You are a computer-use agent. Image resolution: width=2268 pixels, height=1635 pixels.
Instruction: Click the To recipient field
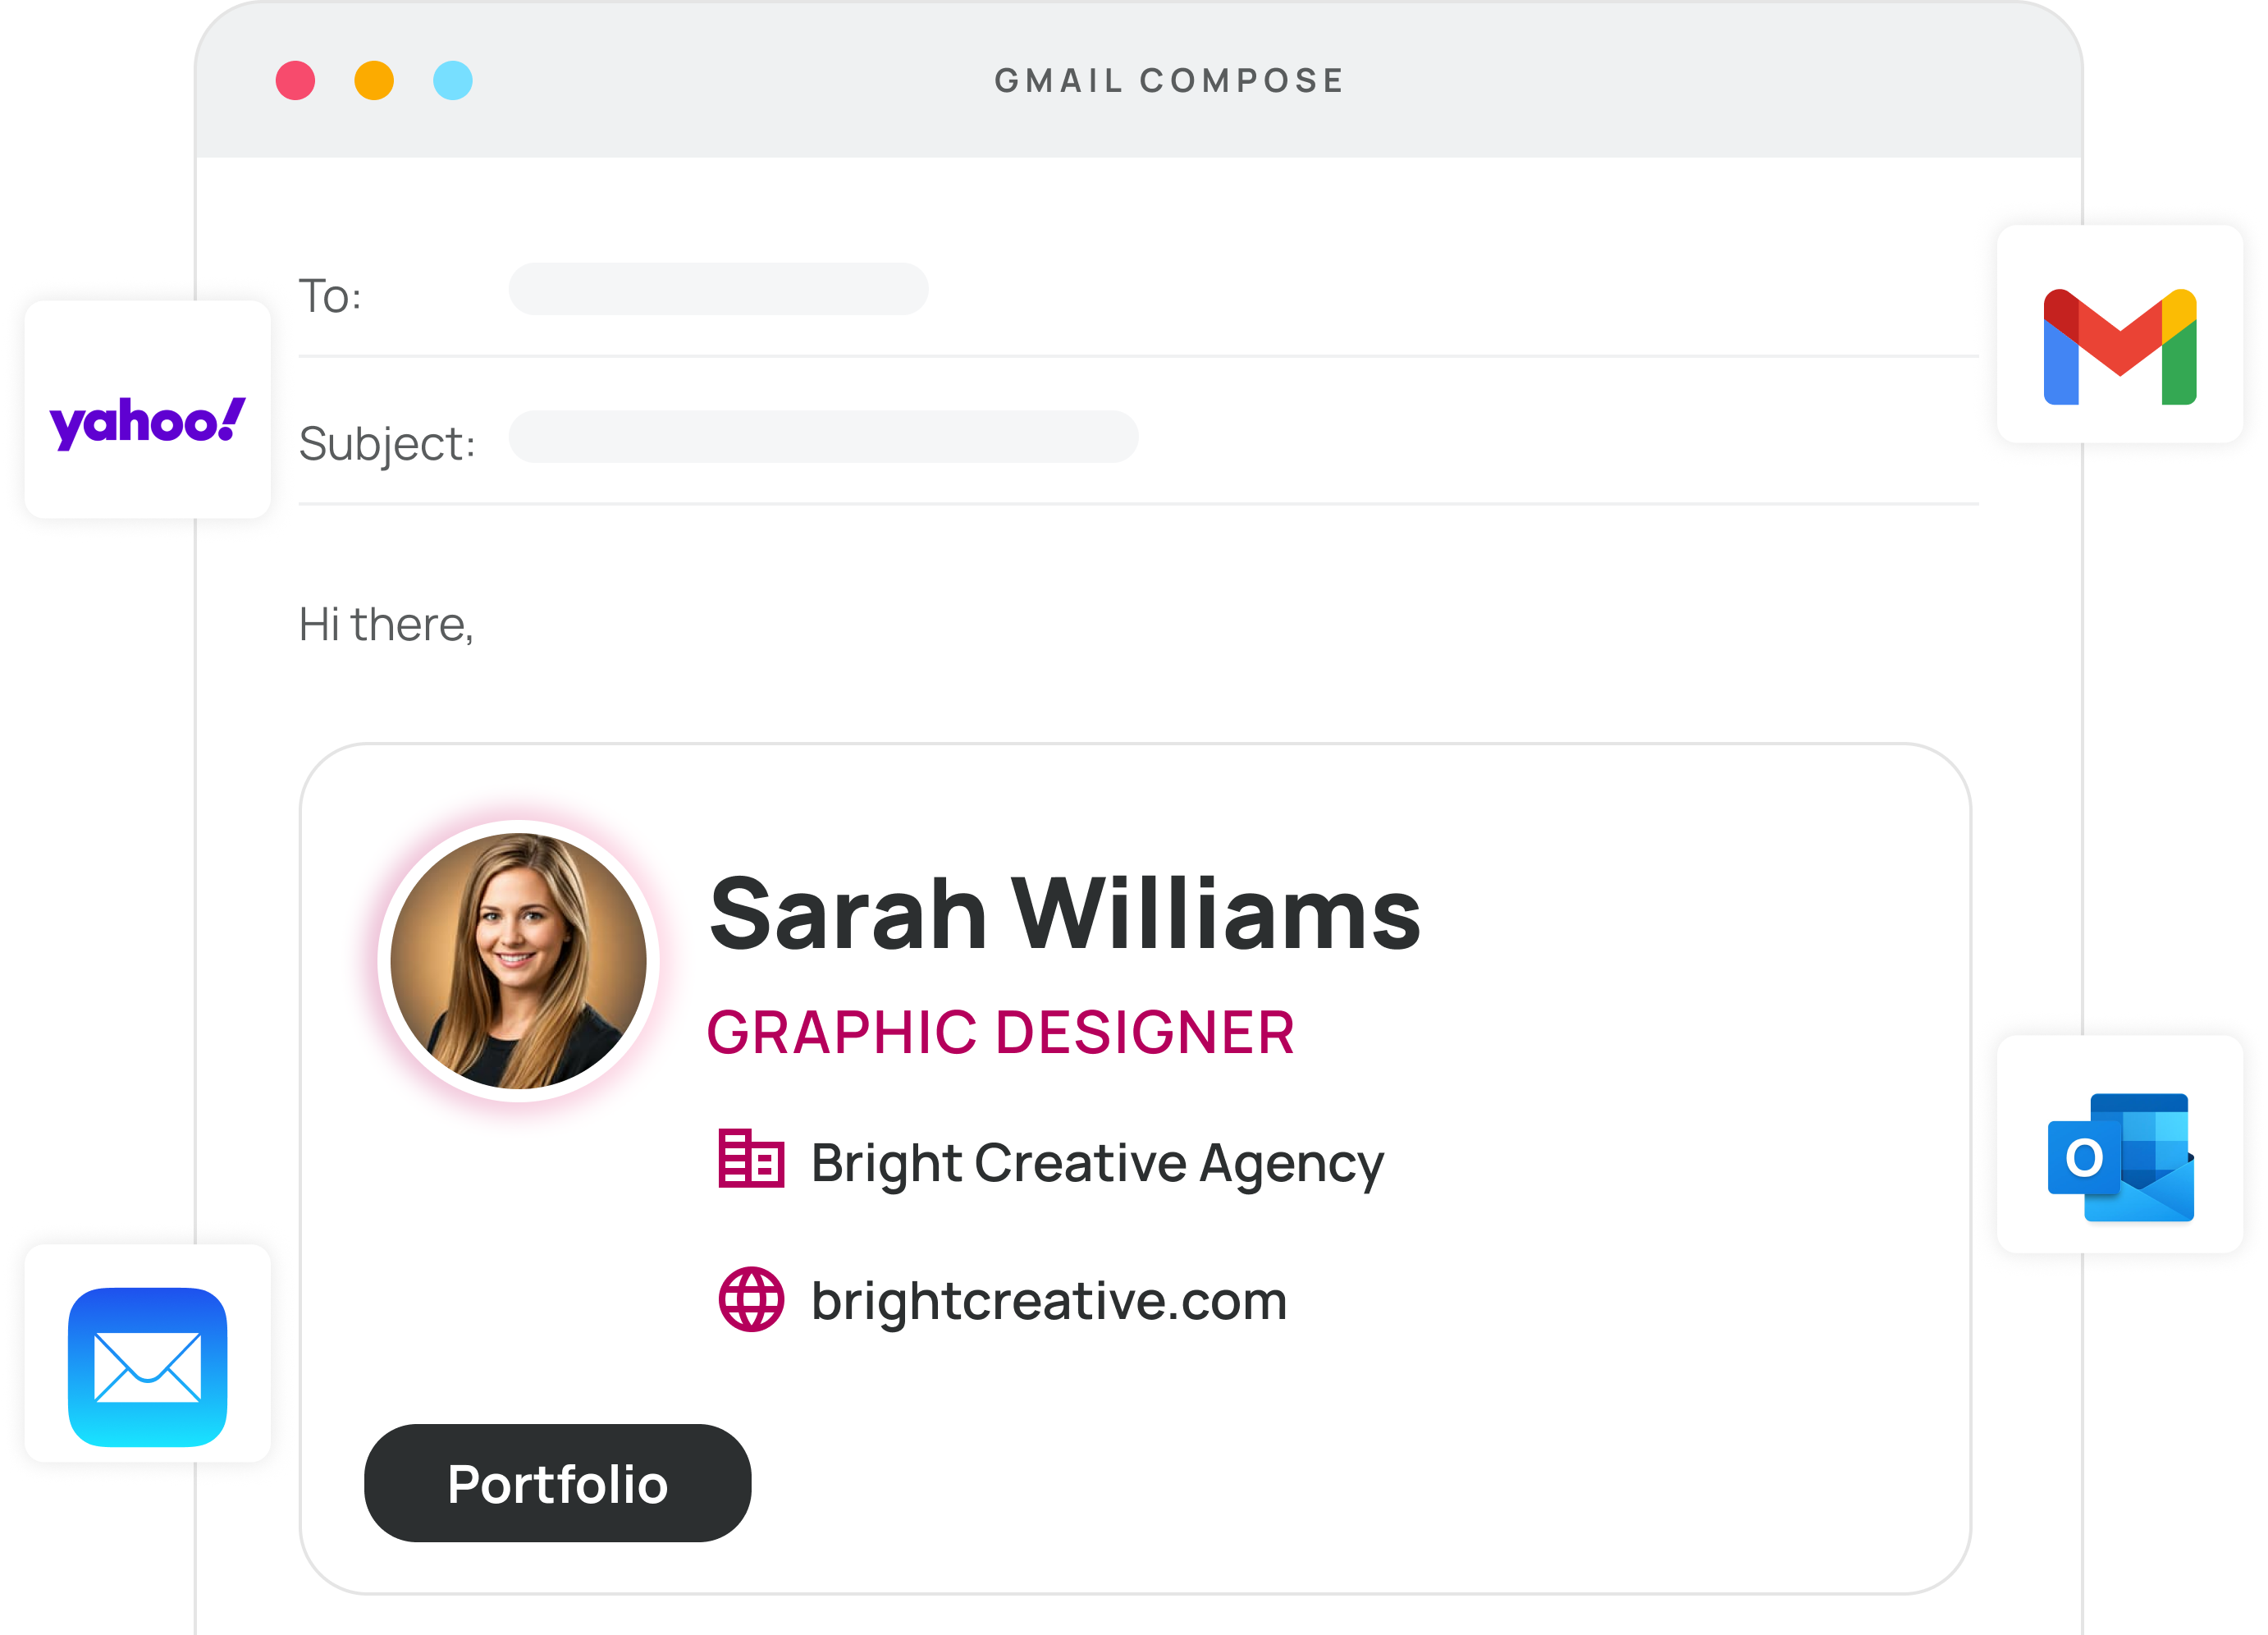click(x=718, y=290)
